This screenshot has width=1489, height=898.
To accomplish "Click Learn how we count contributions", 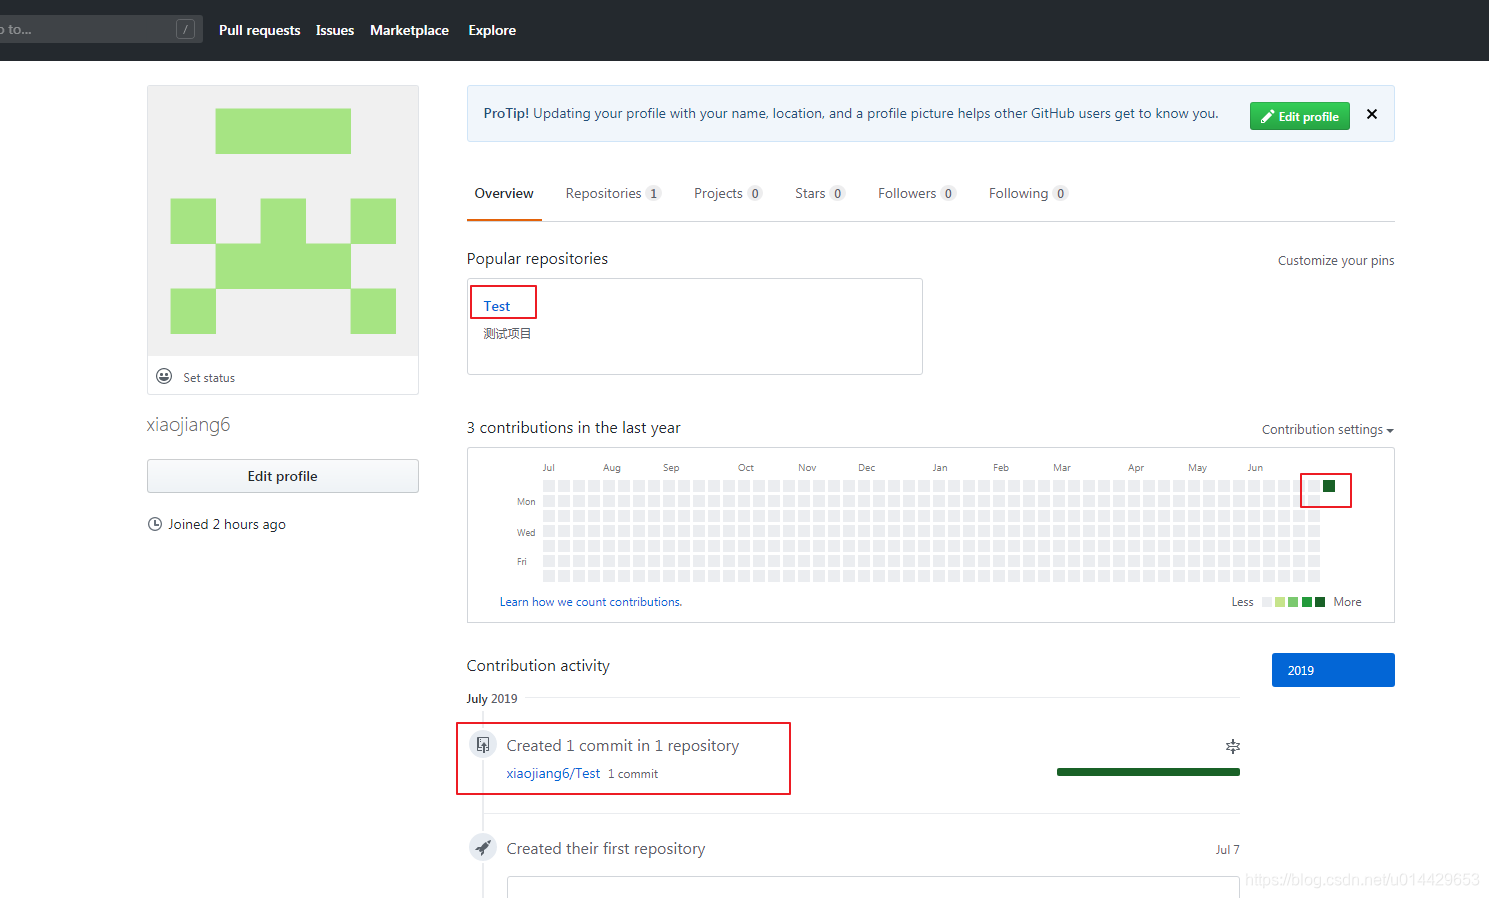I will coord(591,602).
